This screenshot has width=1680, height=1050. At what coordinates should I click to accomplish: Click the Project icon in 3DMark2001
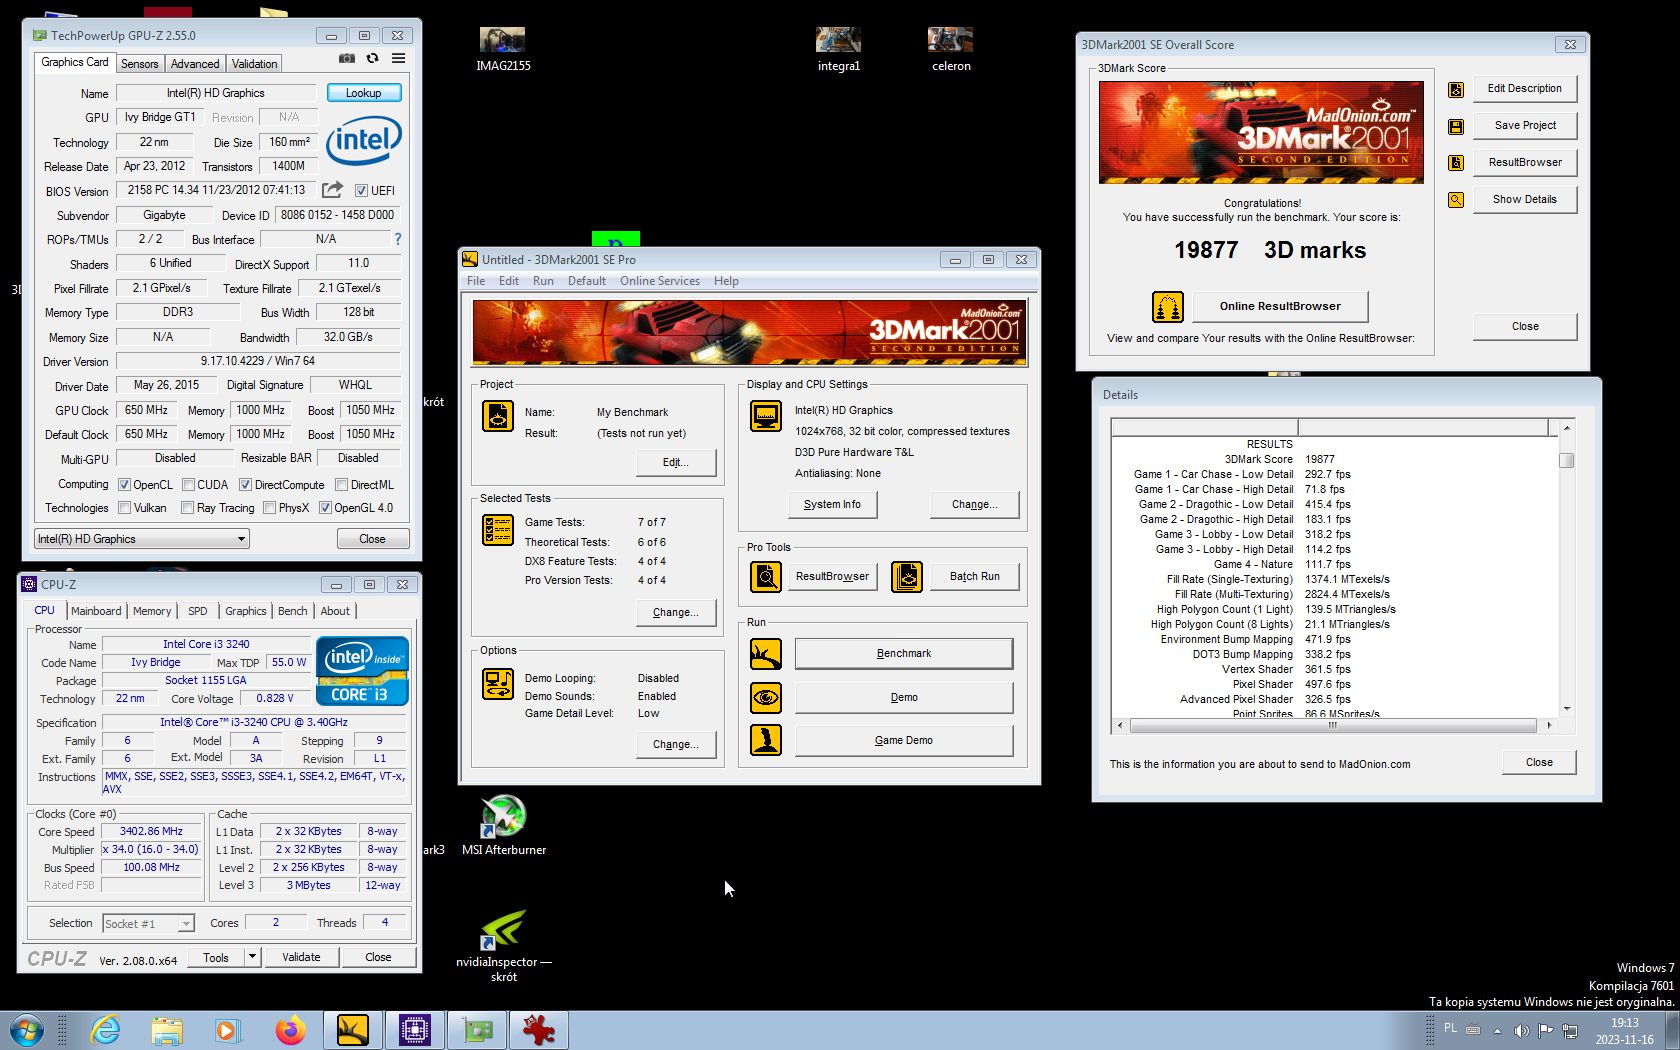pos(497,416)
